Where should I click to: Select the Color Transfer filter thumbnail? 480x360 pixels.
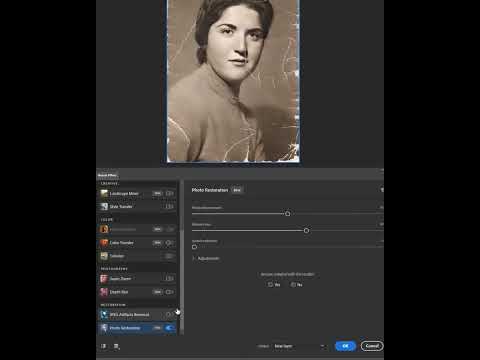[104, 243]
